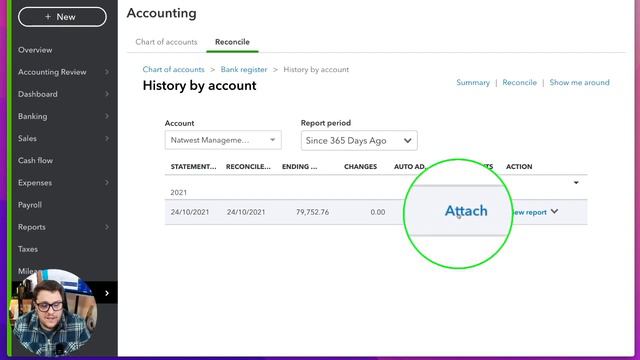The image size is (640, 360).
Task: Click changes value 0.00 cell
Action: click(x=378, y=212)
